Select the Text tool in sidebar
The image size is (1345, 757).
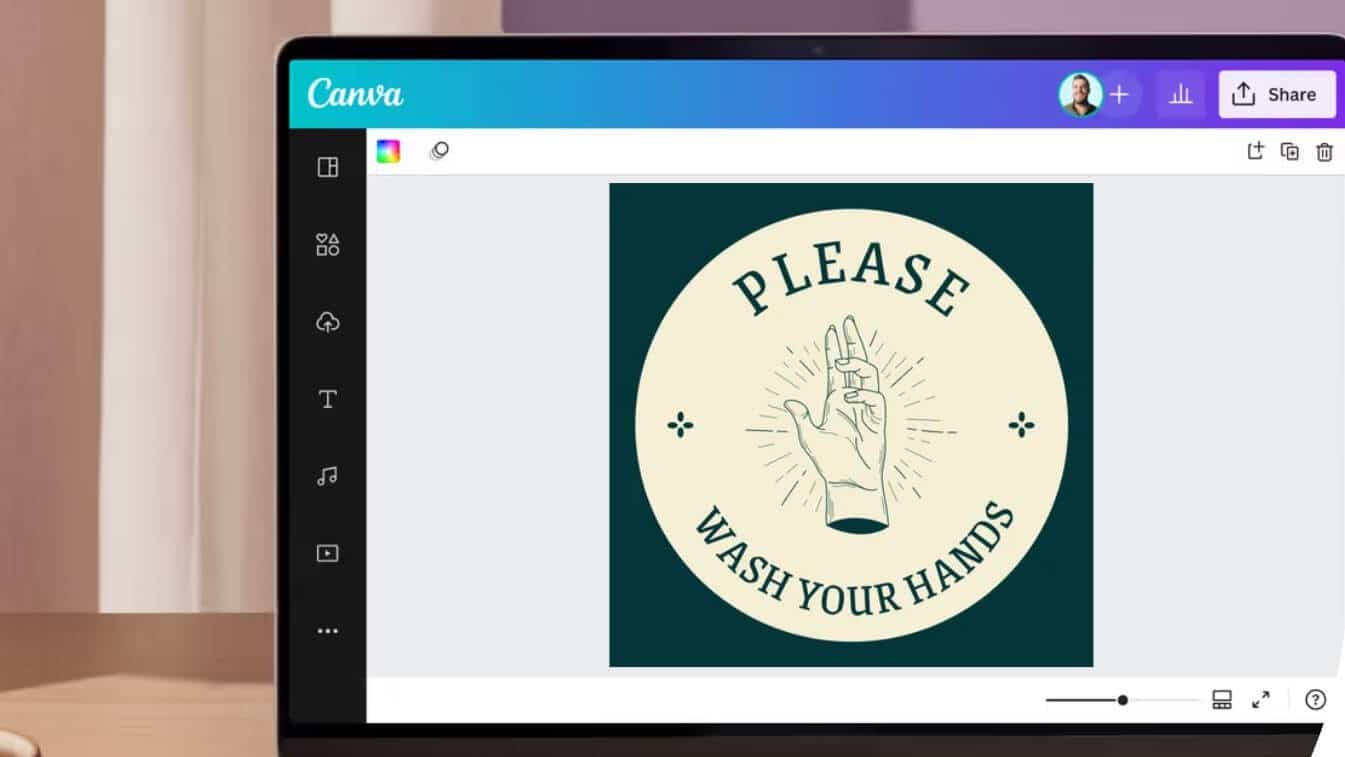point(327,399)
